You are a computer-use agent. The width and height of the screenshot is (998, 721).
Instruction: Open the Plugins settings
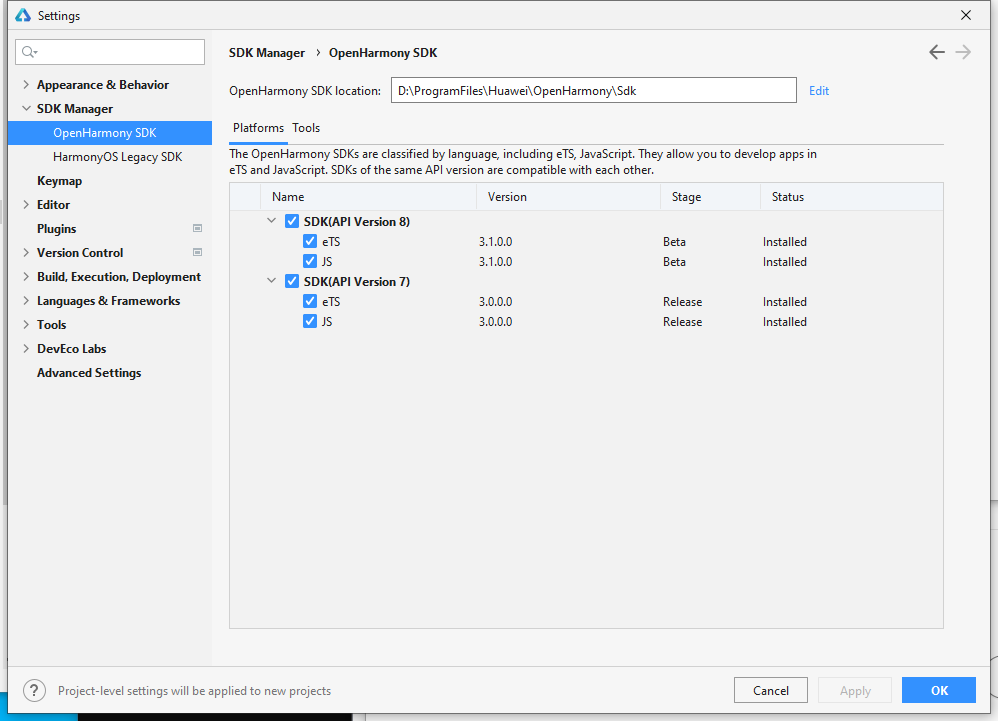pyautogui.click(x=57, y=229)
